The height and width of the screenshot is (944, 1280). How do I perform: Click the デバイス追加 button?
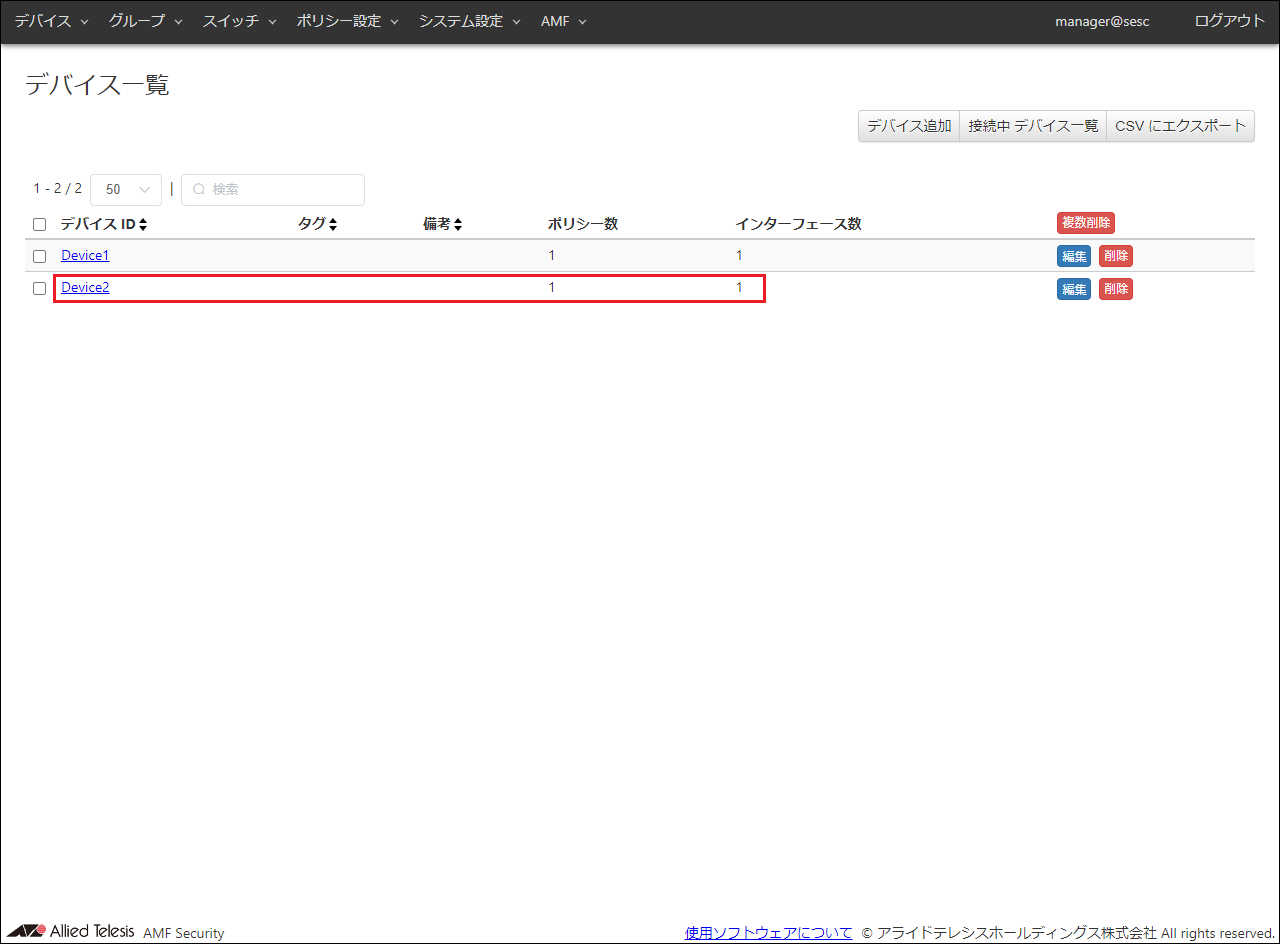(x=909, y=126)
